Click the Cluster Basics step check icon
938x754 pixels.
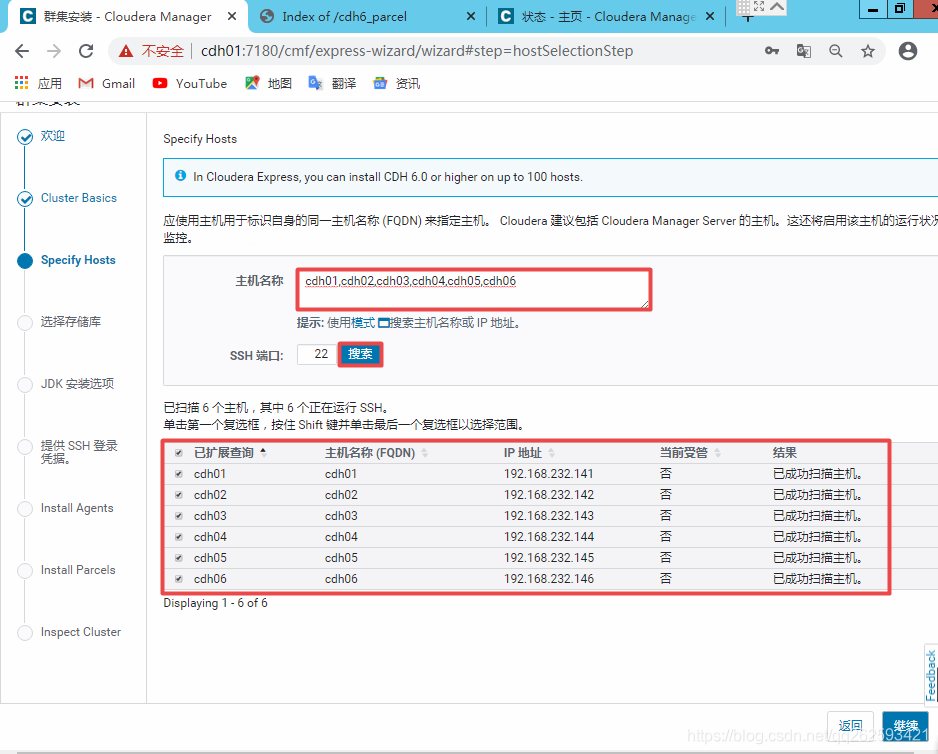[25, 199]
